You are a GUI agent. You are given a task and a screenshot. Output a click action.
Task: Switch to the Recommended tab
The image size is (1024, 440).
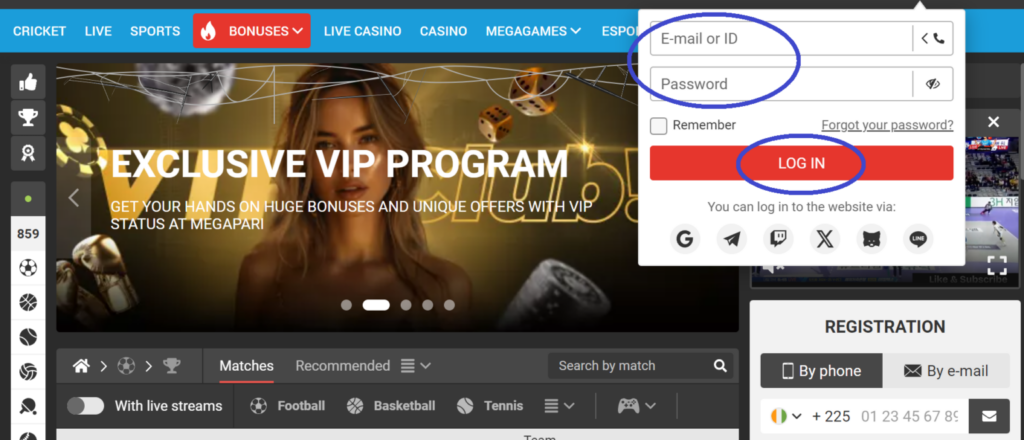[x=342, y=366]
